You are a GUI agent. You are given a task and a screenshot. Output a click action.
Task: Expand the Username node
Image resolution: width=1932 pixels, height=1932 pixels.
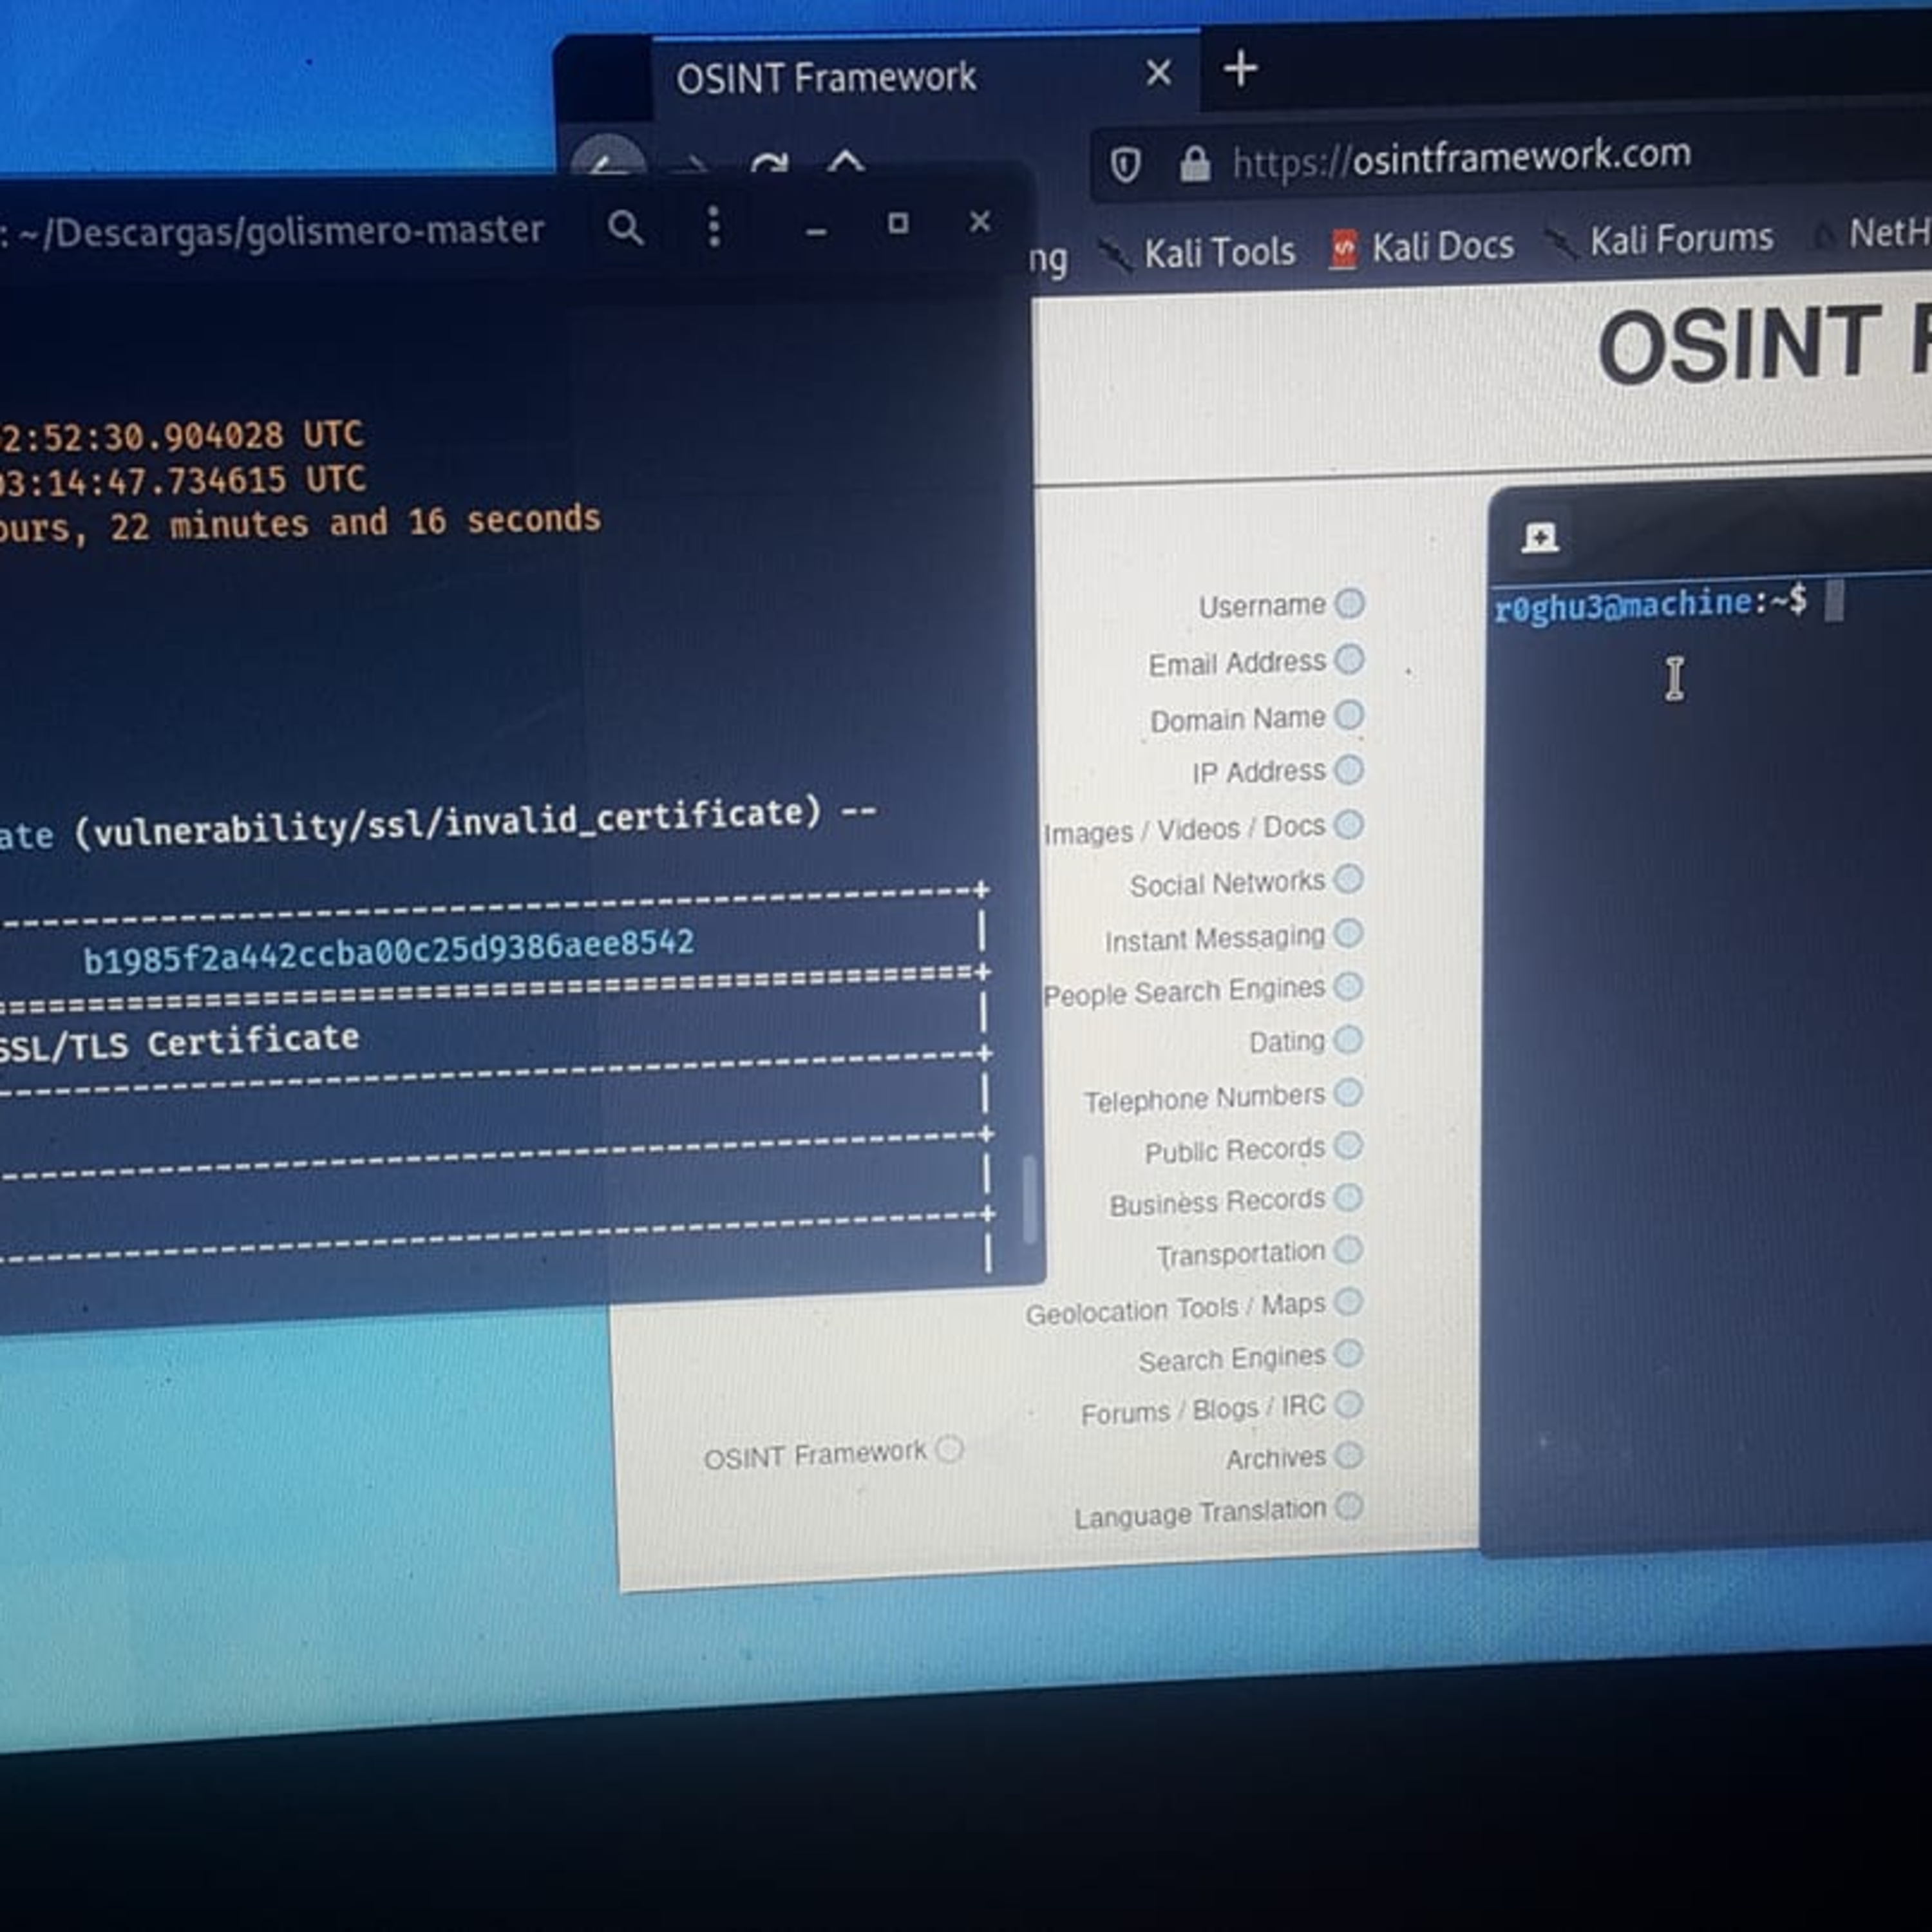[1350, 603]
